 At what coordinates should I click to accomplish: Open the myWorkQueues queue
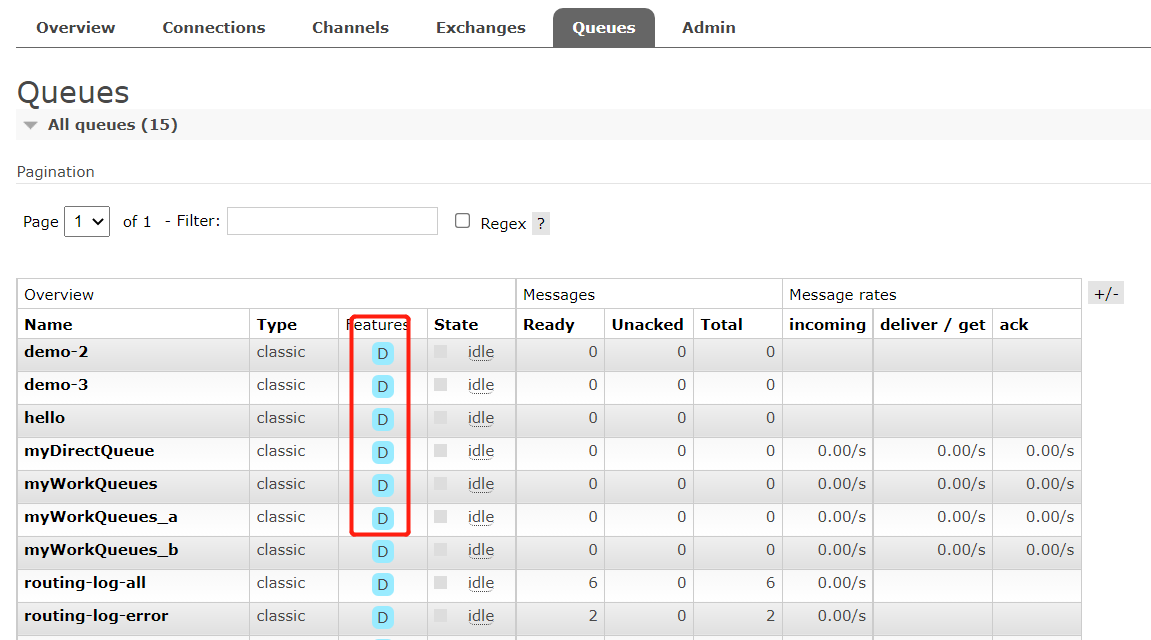[x=91, y=484]
